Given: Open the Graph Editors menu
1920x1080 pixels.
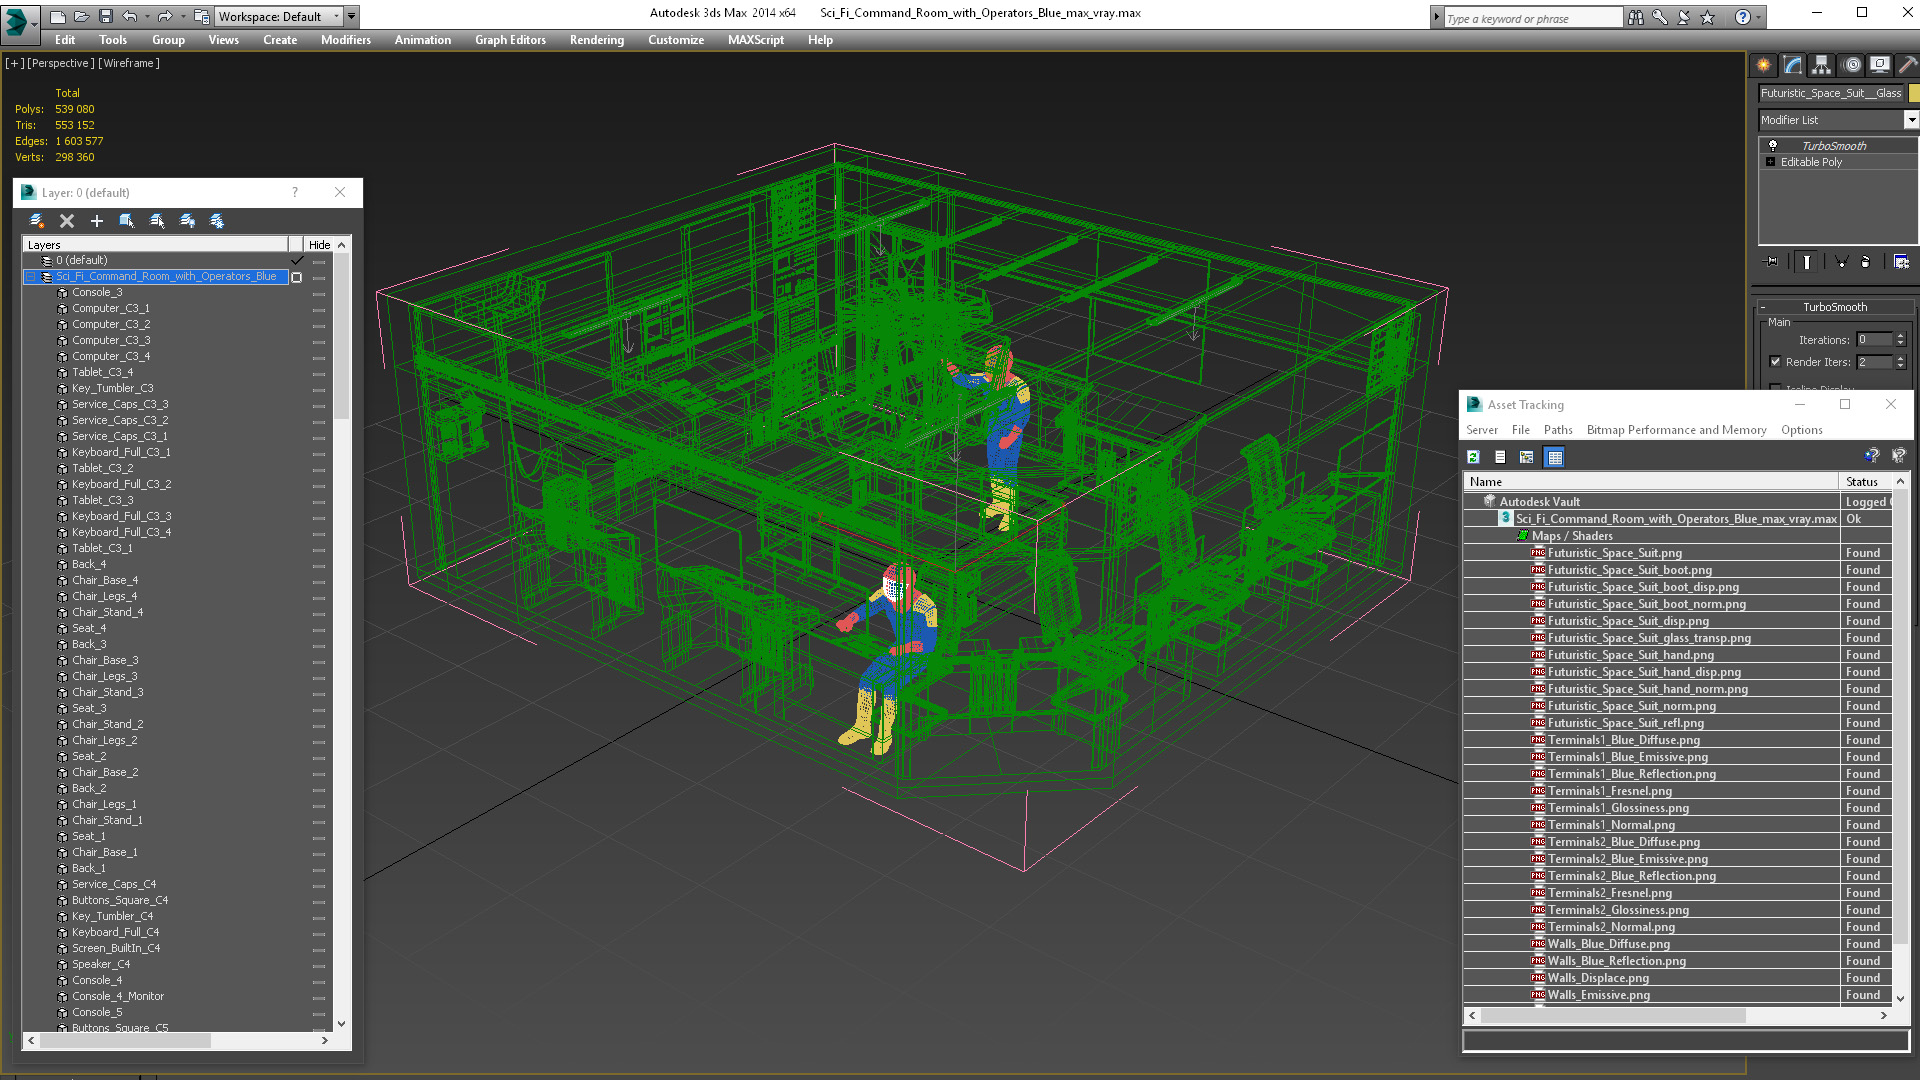Looking at the screenshot, I should (510, 40).
